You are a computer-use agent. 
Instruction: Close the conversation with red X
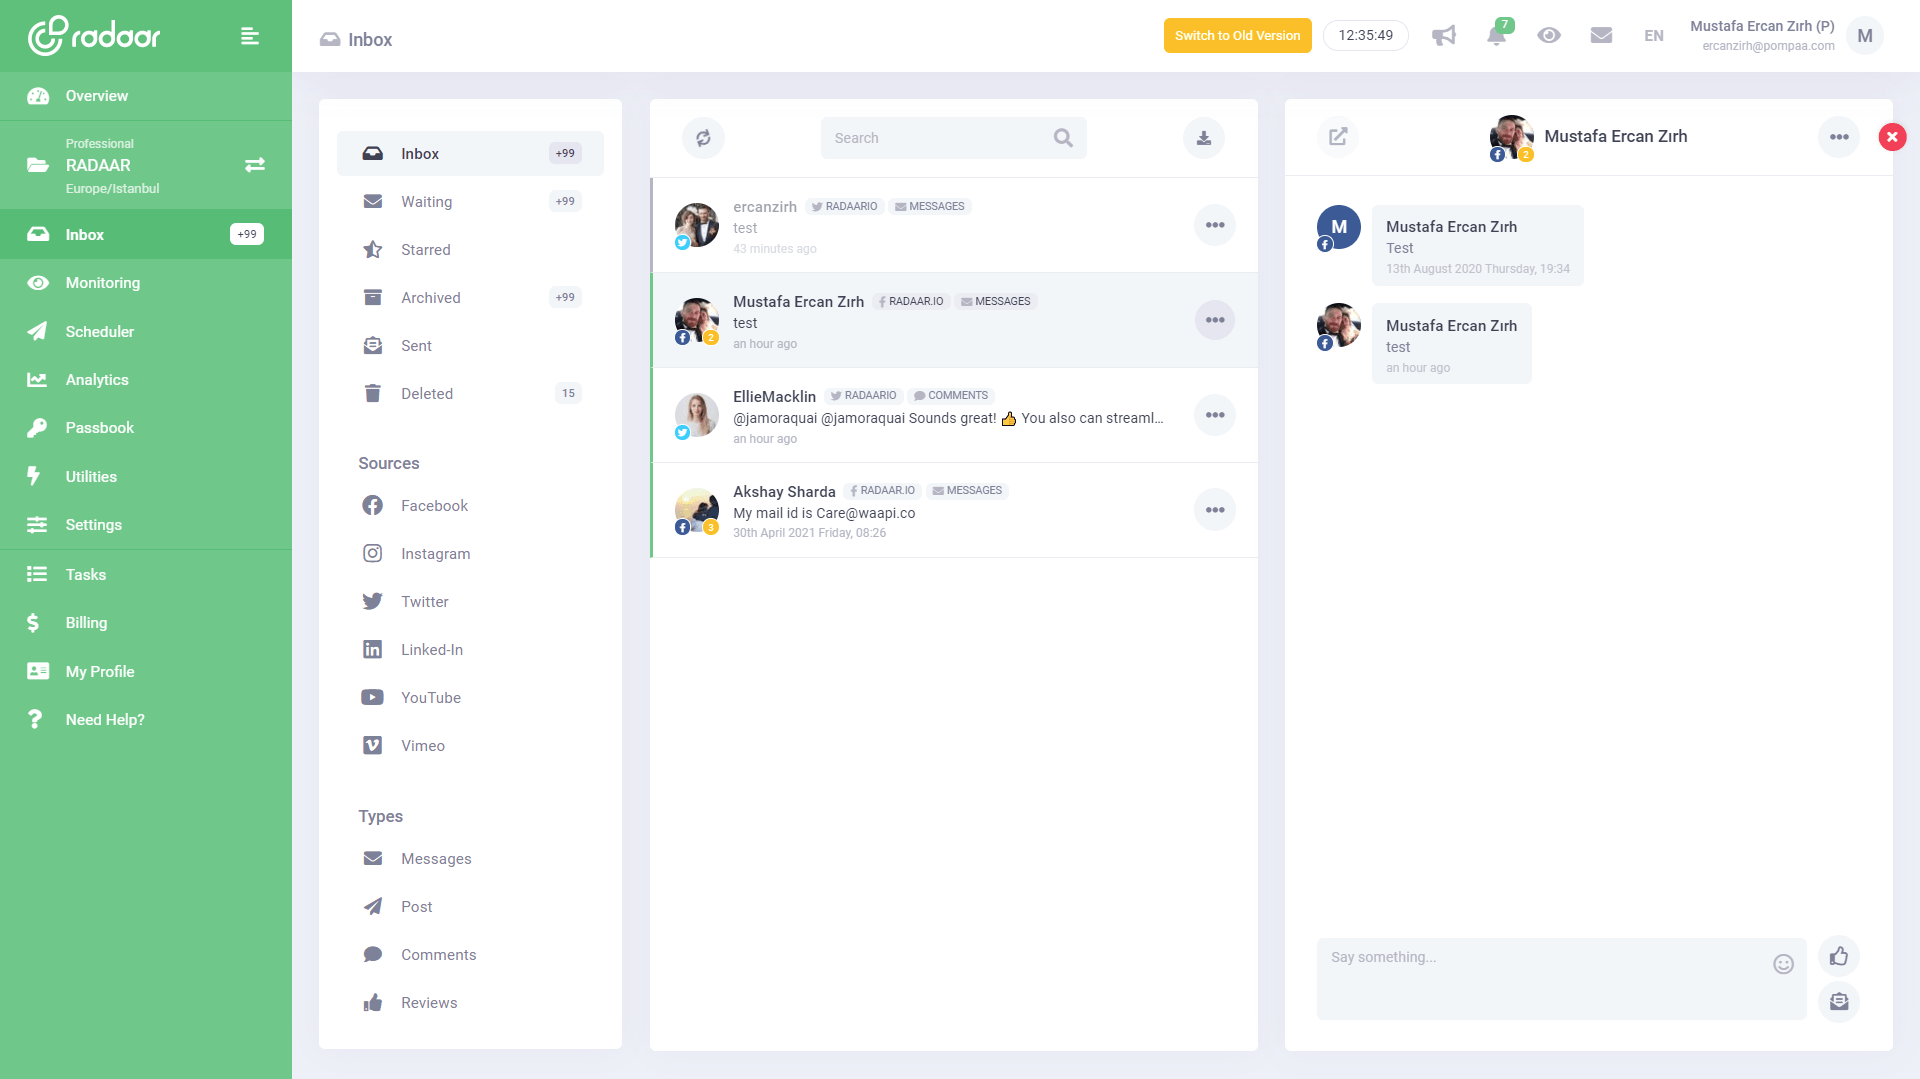(x=1892, y=137)
